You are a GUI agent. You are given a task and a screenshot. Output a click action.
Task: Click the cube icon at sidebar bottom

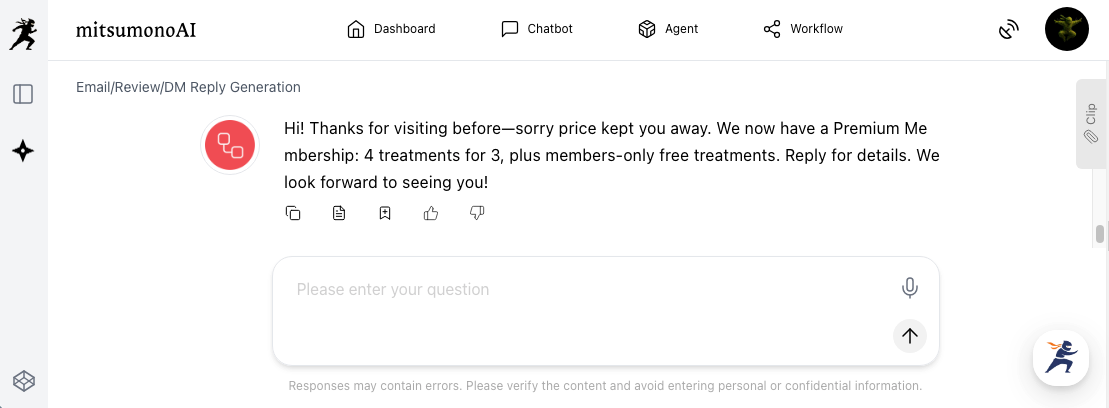click(23, 380)
